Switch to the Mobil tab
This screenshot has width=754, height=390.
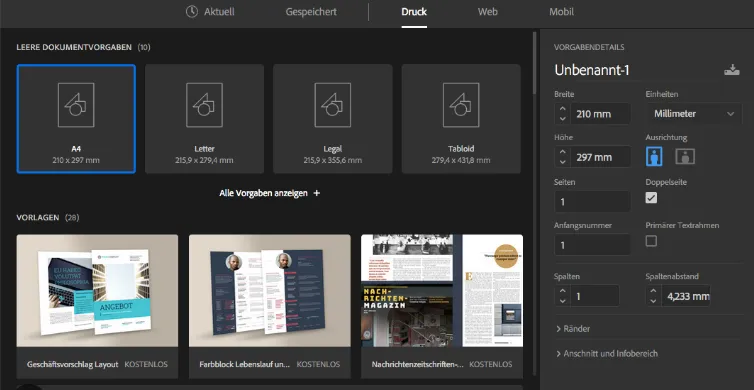pos(561,12)
